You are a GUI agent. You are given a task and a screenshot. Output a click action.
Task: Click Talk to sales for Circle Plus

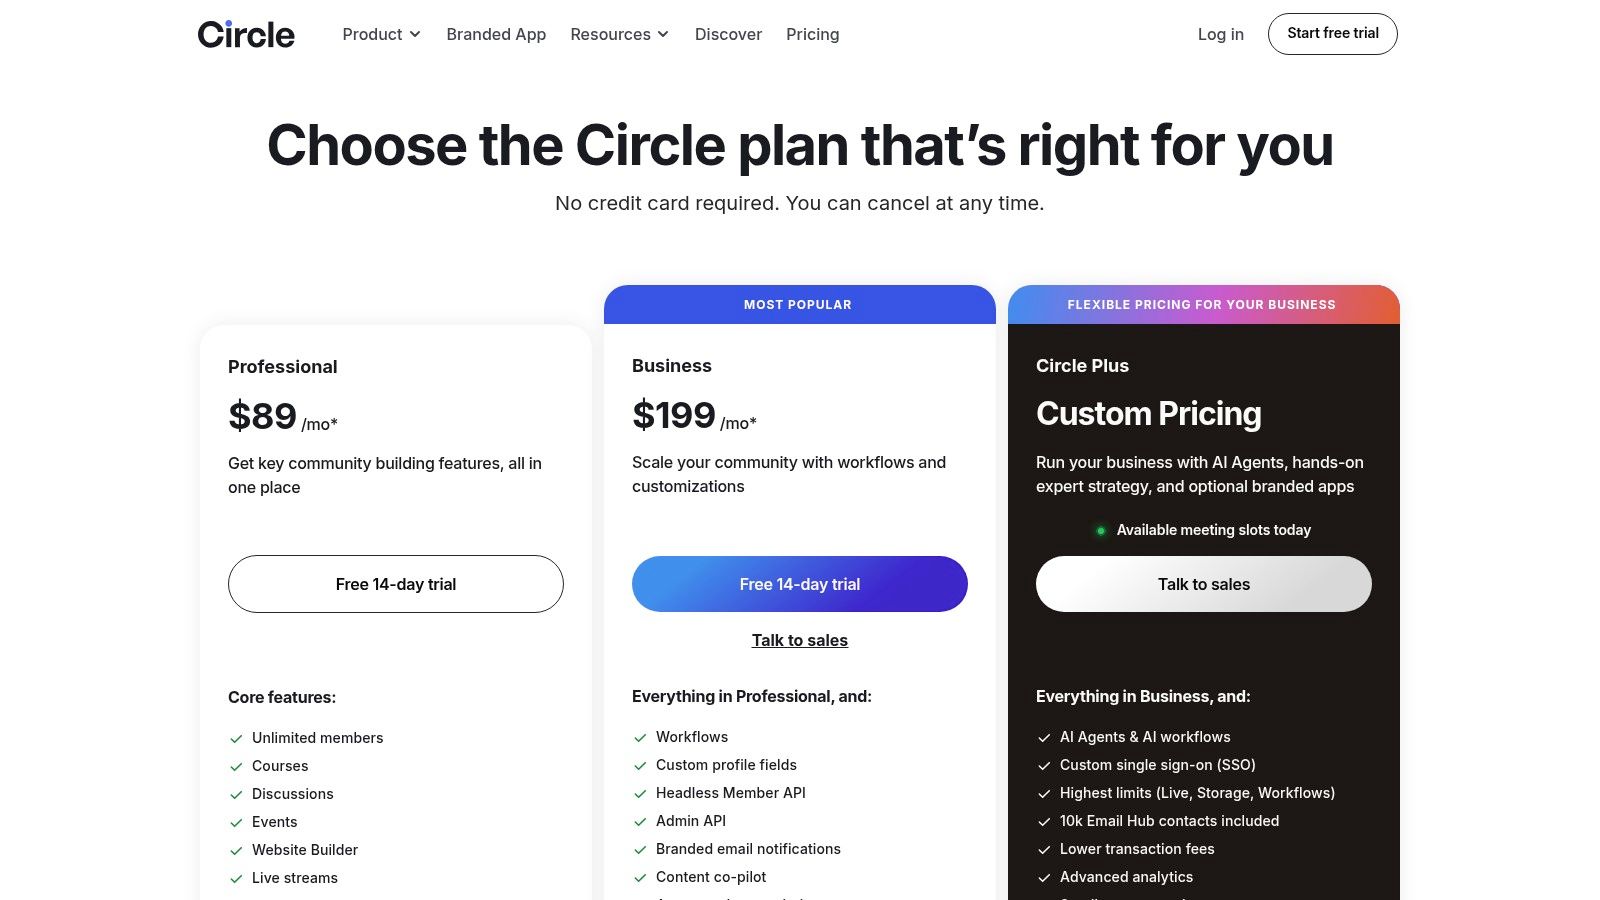(x=1203, y=584)
